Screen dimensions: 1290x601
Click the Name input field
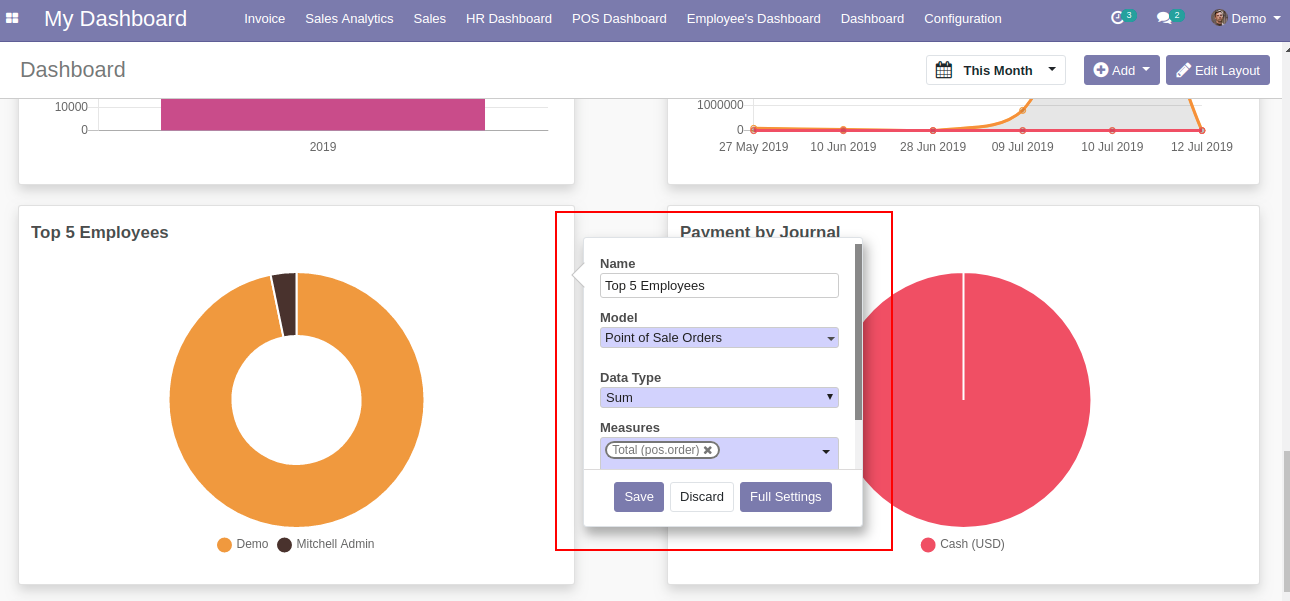click(719, 286)
